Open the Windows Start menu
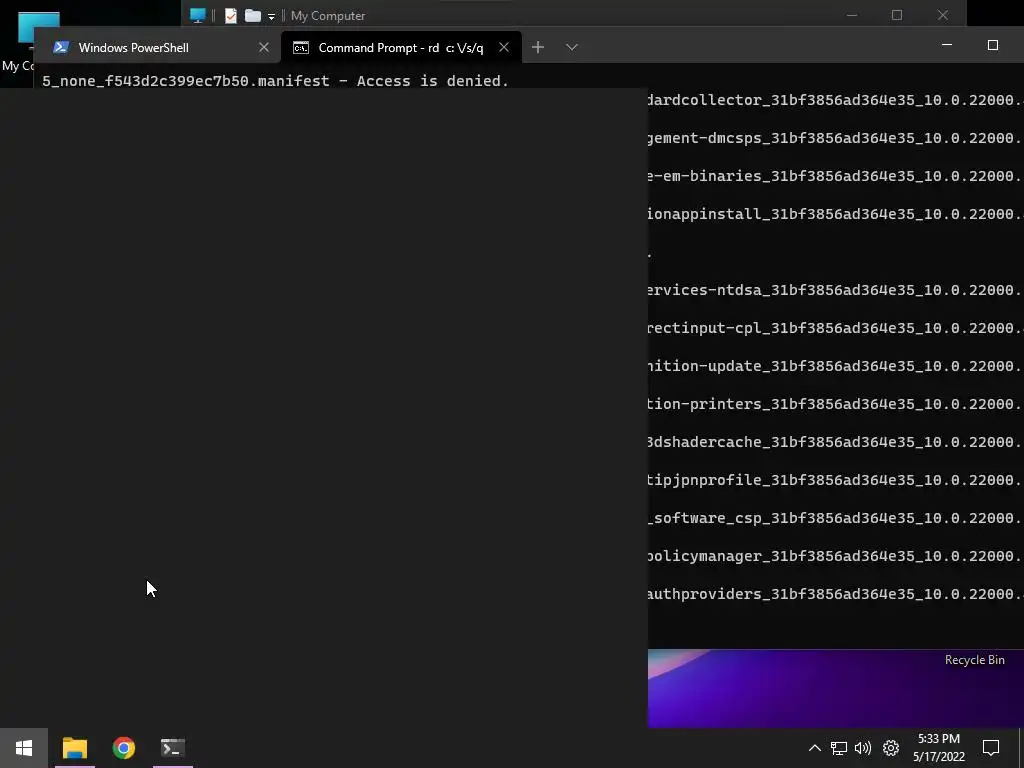 coord(24,748)
